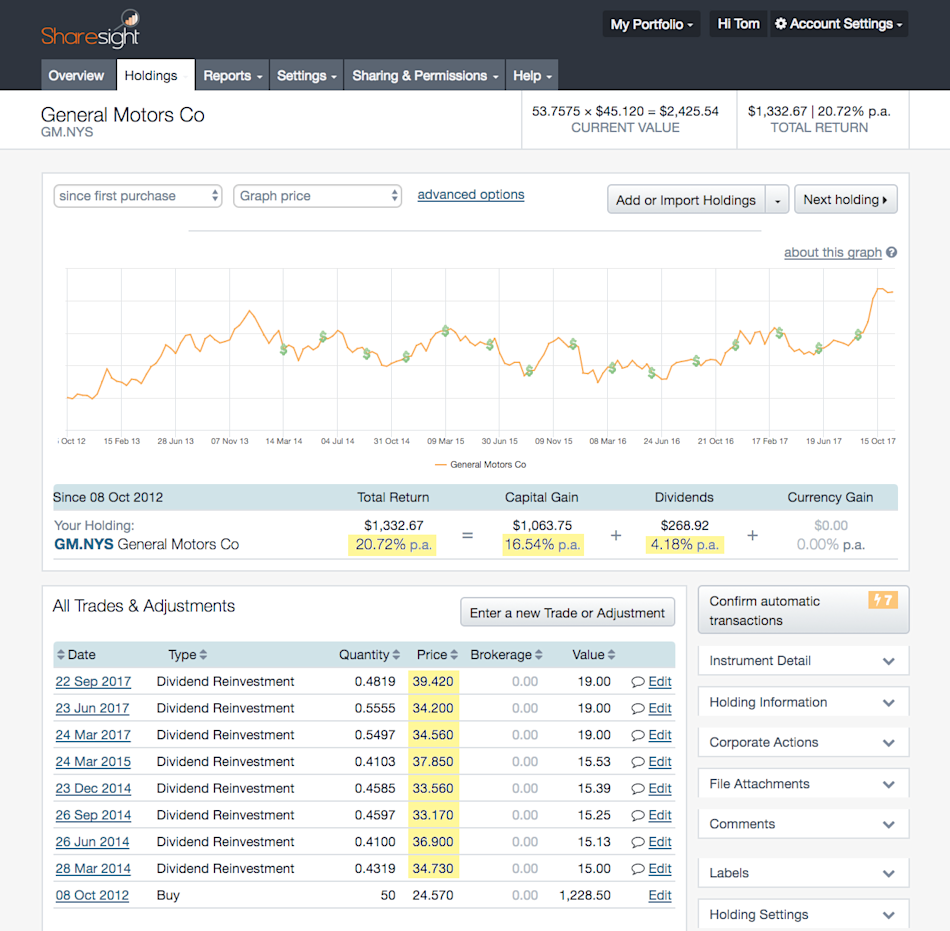Viewport: 950px width, 931px height.
Task: Click the 1,228.50 value of the Buy trade
Action: tap(585, 895)
